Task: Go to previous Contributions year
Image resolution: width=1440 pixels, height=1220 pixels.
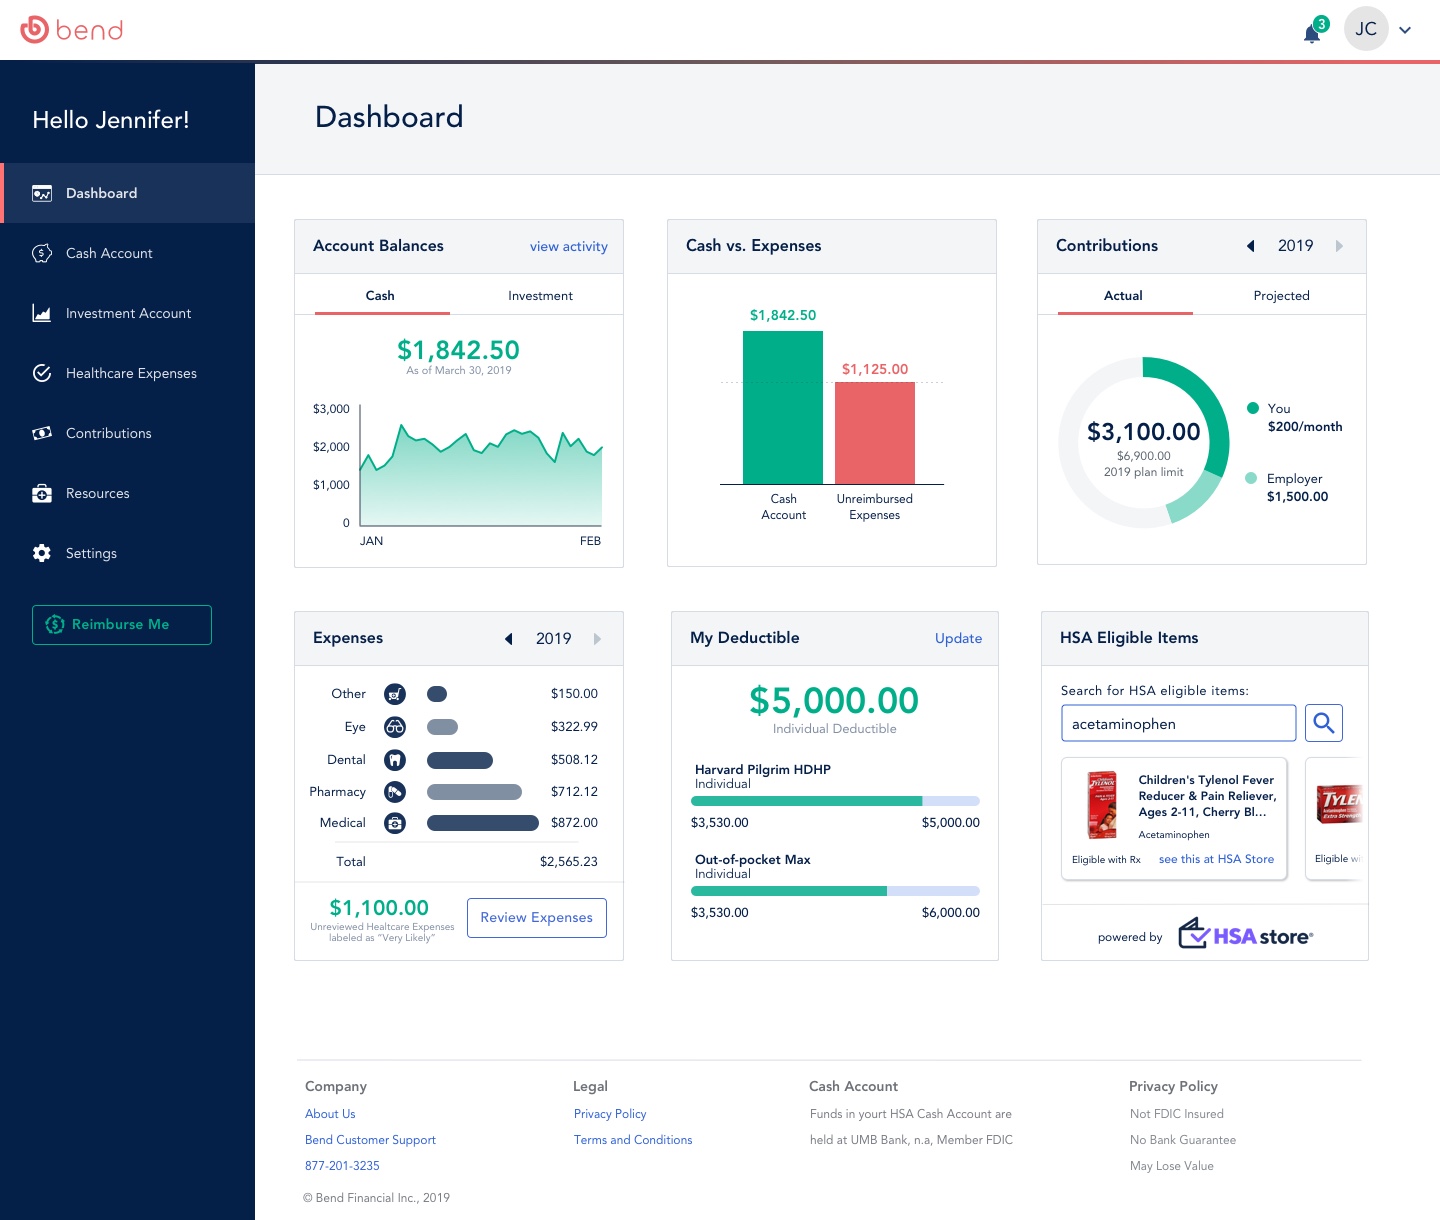Action: click(1250, 246)
